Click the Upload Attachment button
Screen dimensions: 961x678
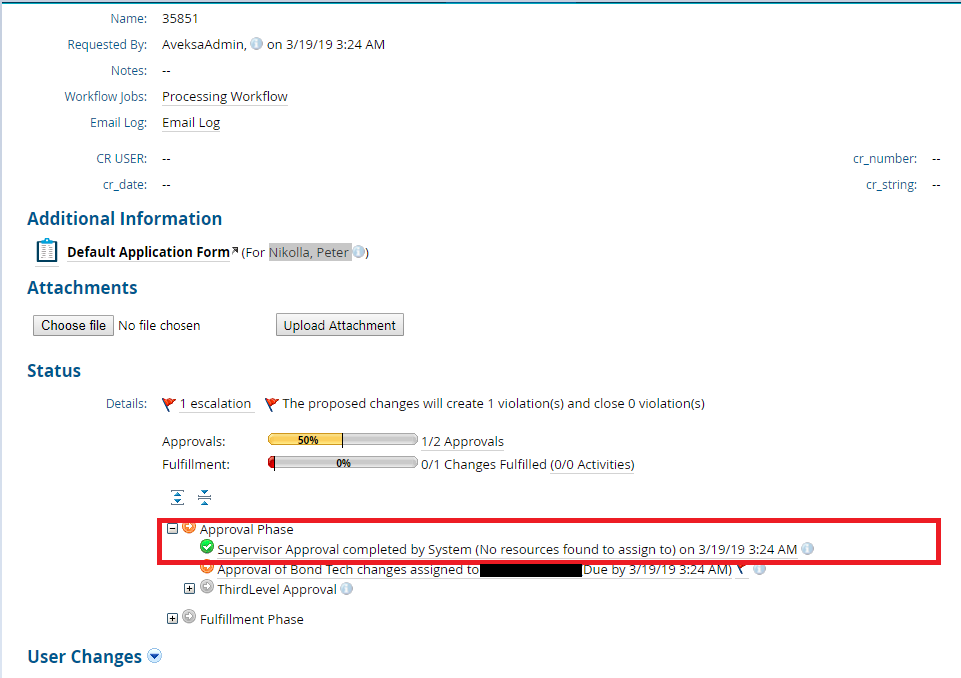(x=339, y=324)
